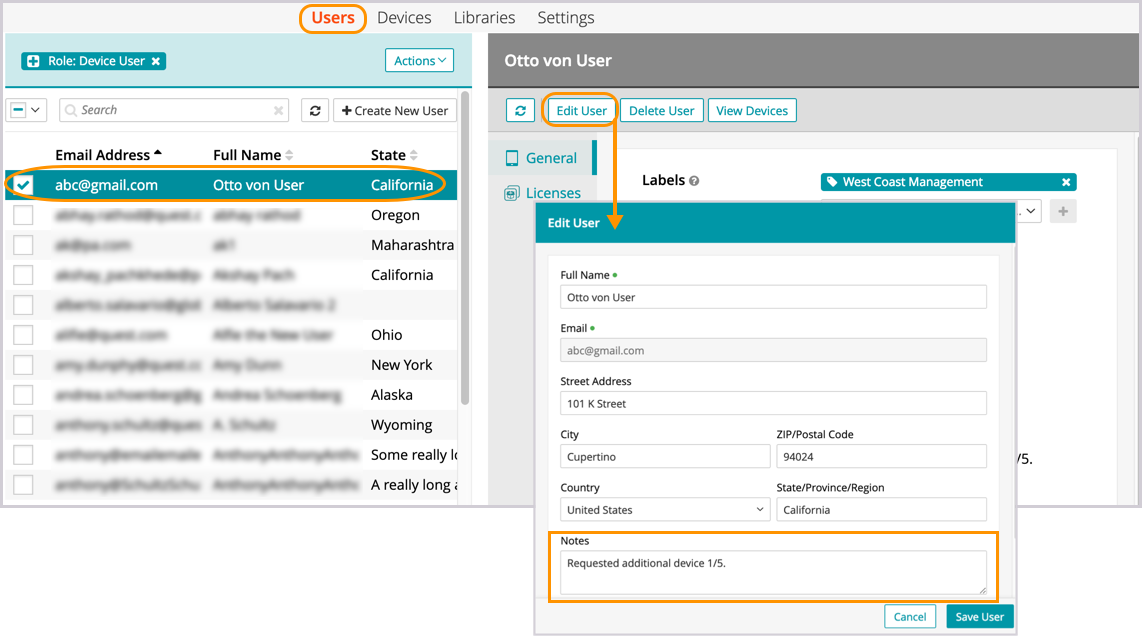Click into the Notes text area

(x=772, y=572)
